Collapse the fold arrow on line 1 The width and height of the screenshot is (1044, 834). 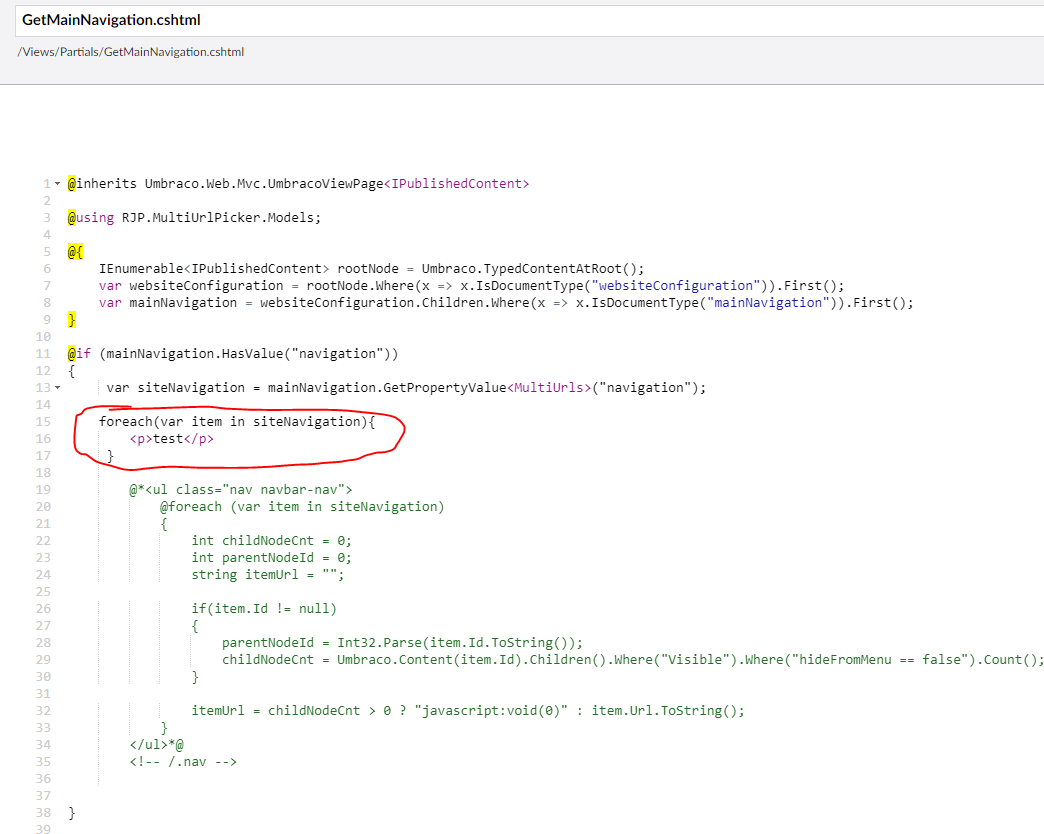[x=57, y=184]
